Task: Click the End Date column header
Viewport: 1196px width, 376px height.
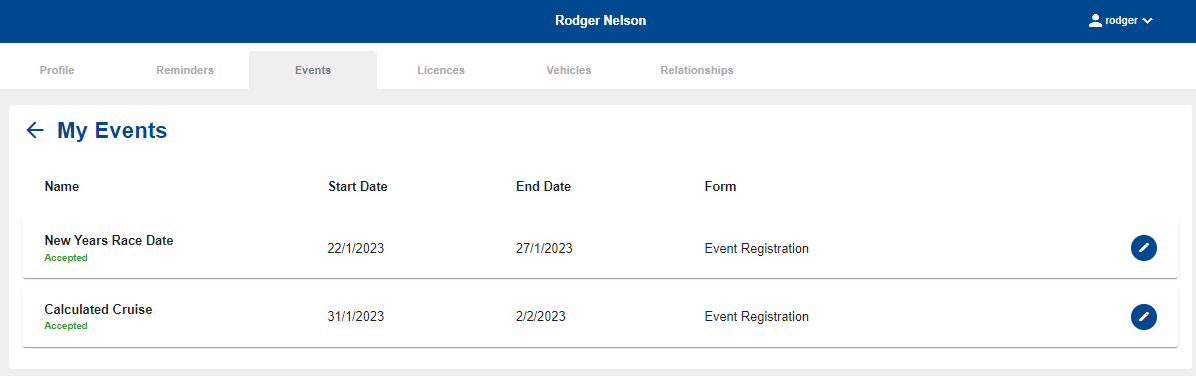Action: click(x=543, y=186)
